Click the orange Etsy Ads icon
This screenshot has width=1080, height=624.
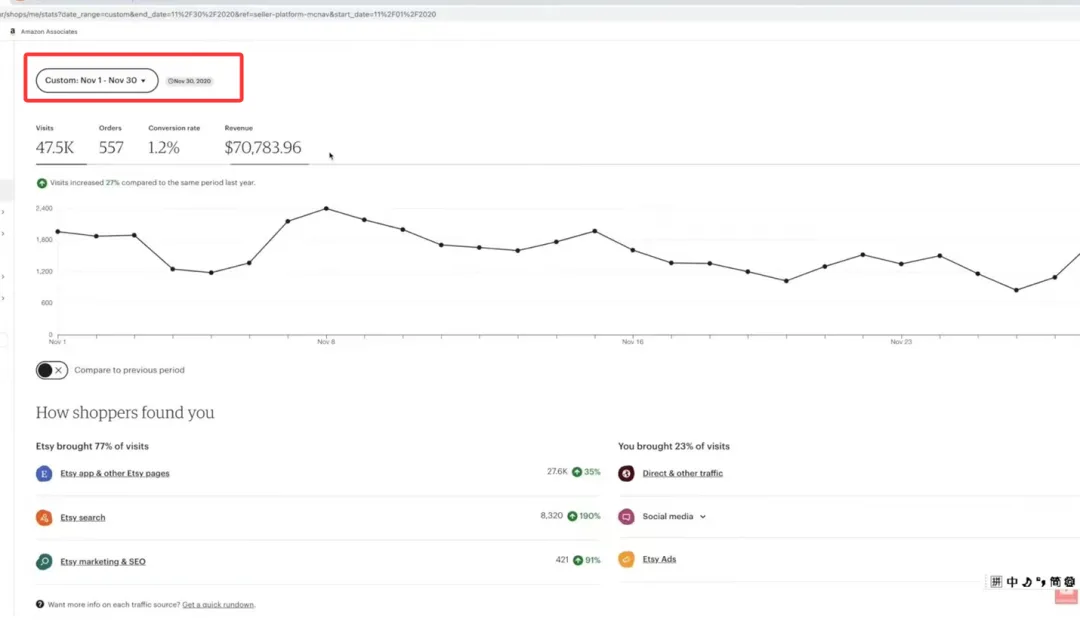tap(626, 559)
